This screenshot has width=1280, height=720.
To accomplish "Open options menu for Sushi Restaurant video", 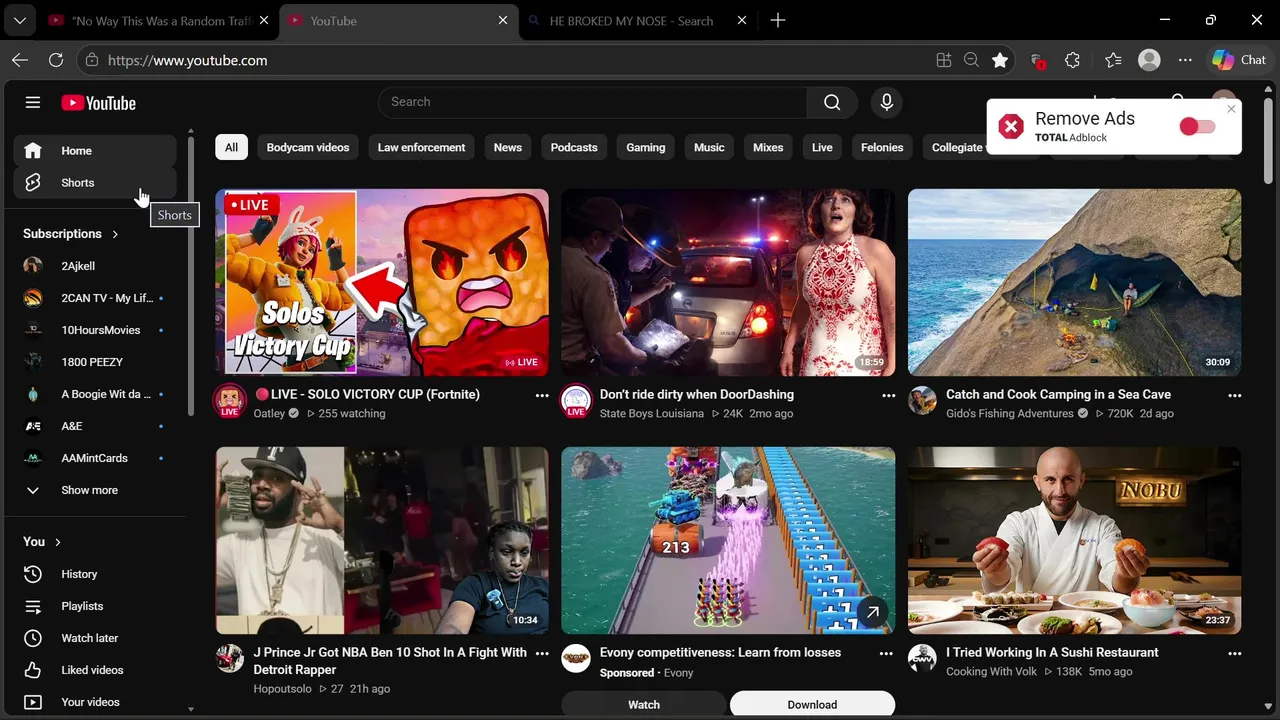I will pyautogui.click(x=1234, y=654).
